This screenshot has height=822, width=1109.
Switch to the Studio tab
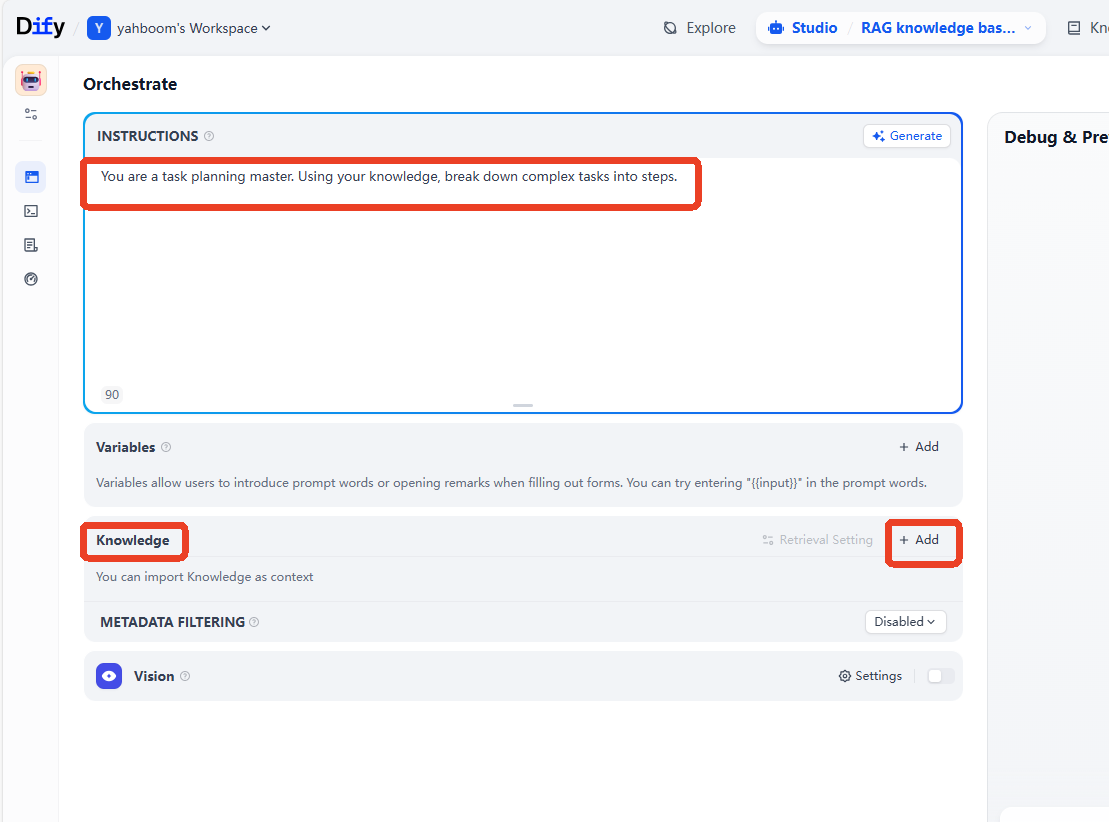point(803,28)
